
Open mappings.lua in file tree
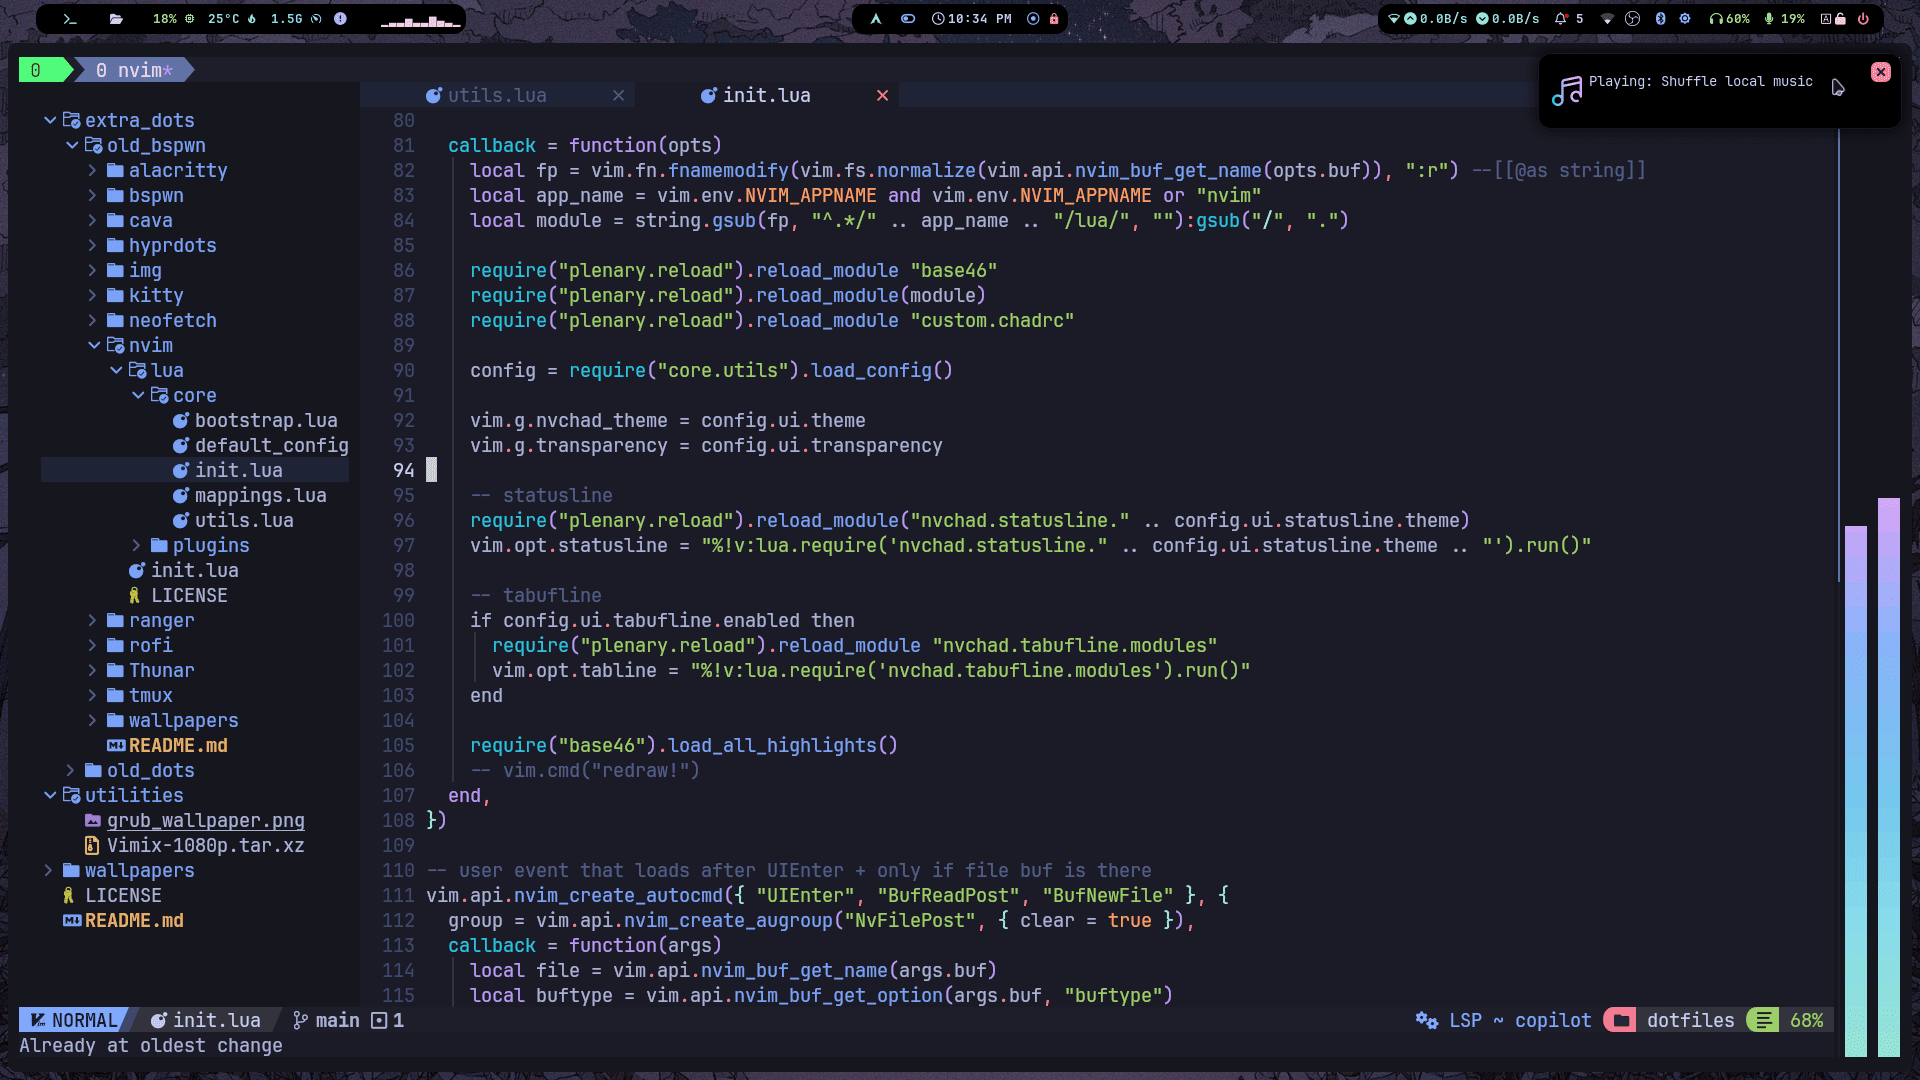point(260,495)
